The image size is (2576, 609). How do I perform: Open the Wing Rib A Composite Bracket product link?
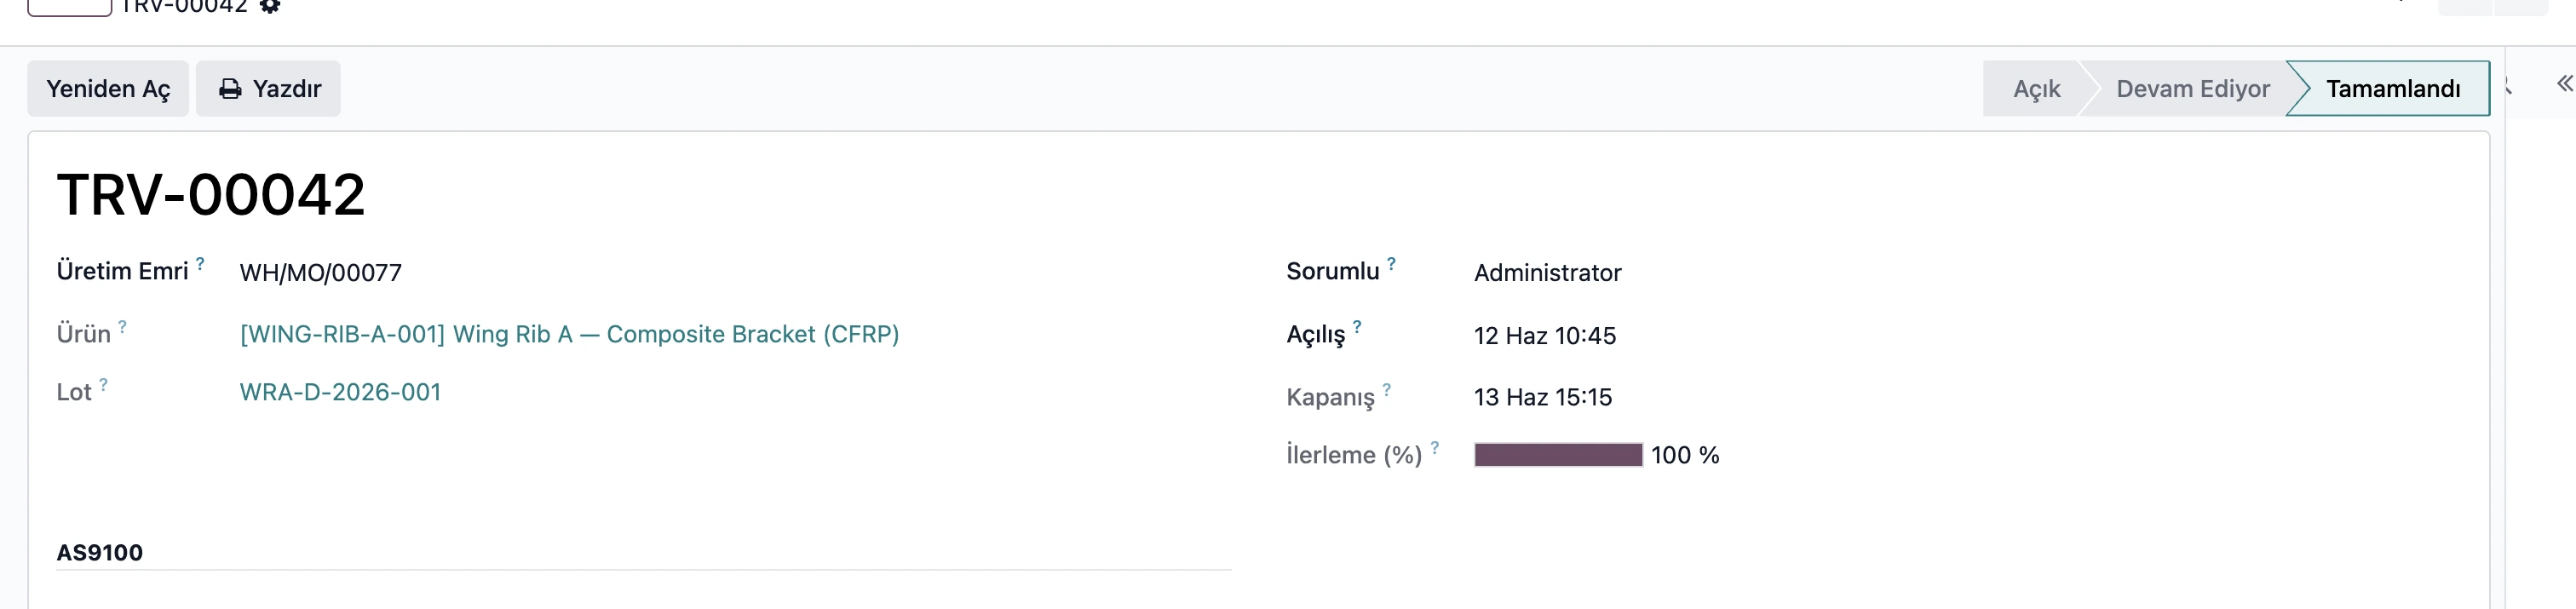pos(569,334)
